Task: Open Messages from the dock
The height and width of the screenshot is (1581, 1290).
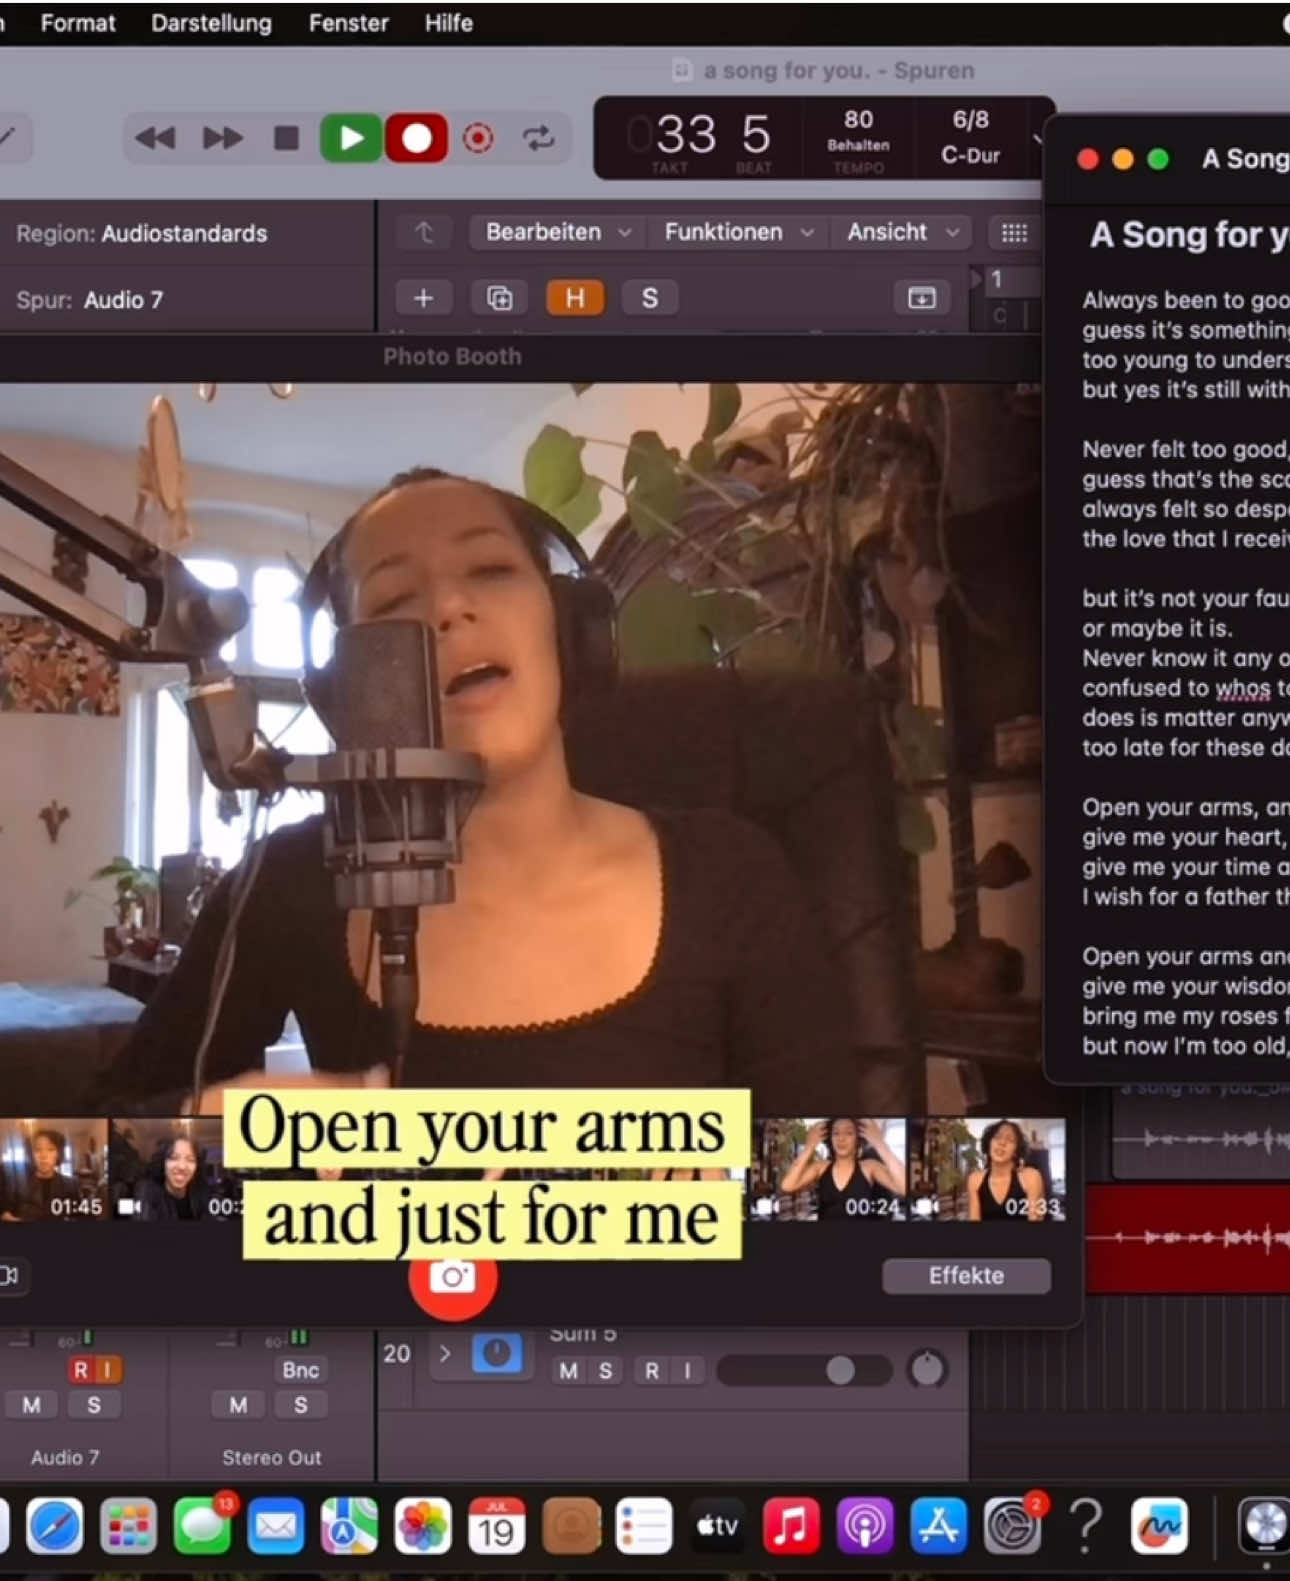Action: (x=202, y=1527)
